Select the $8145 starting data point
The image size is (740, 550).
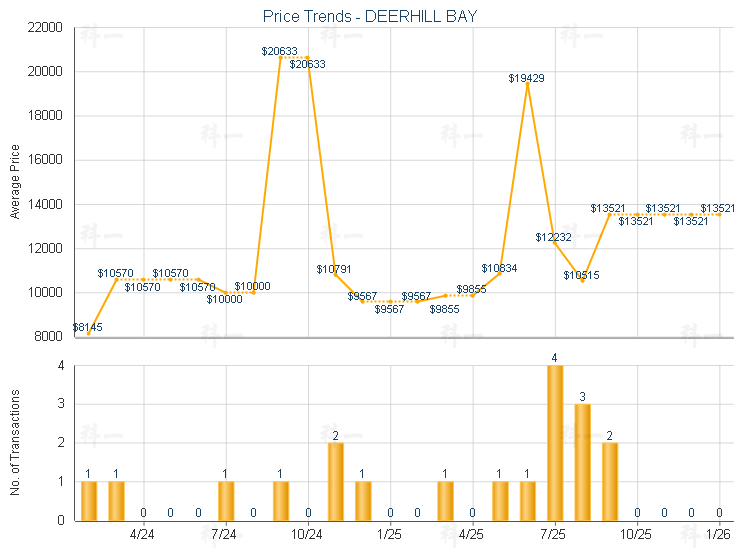pyautogui.click(x=89, y=333)
